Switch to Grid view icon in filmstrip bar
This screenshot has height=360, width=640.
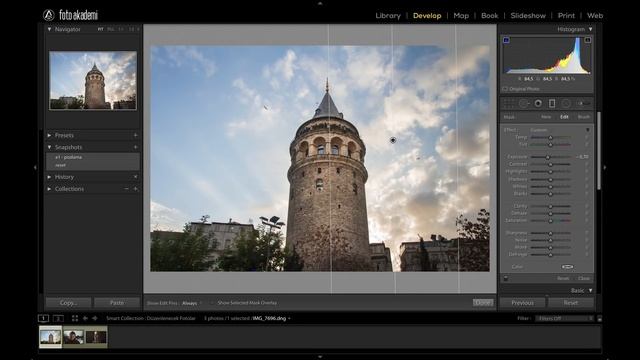[x=75, y=318]
